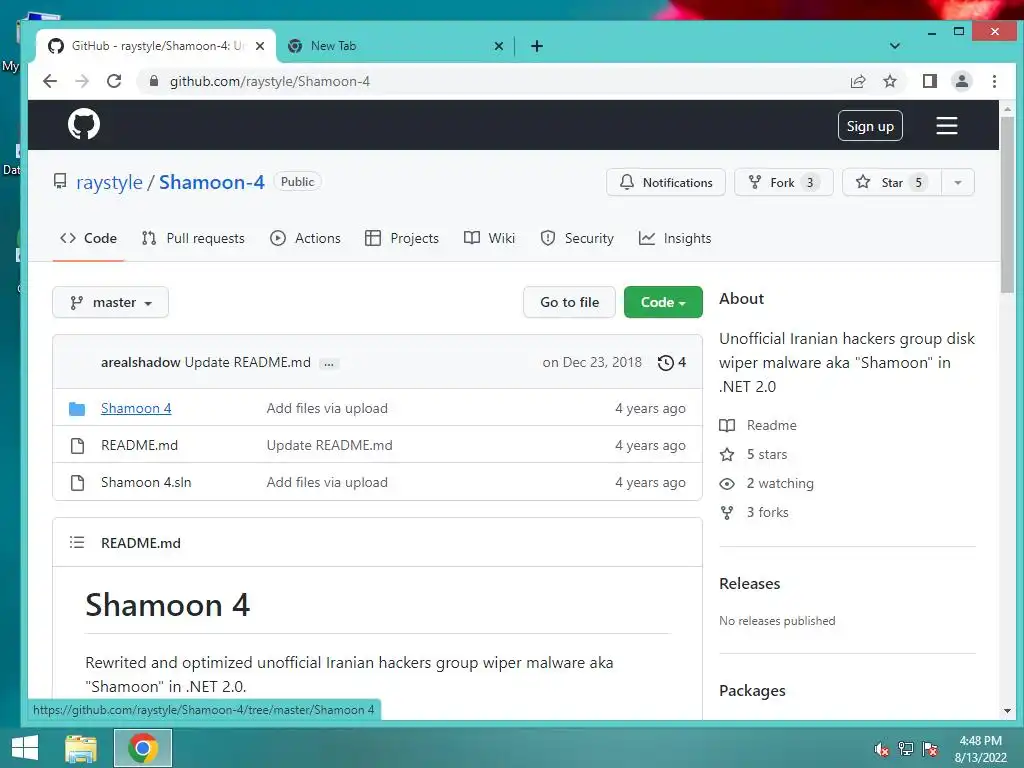This screenshot has width=1024, height=768.
Task: Open the Shamoon 4 folder
Action: tap(136, 408)
